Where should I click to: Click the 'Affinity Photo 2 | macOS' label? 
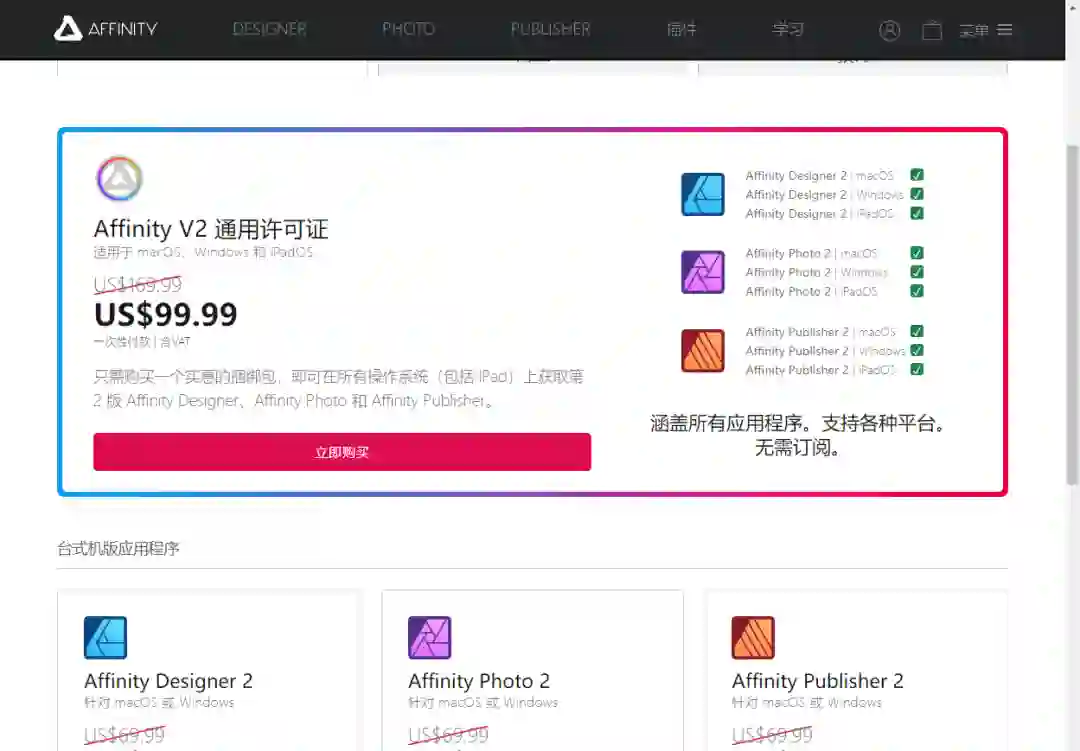click(x=811, y=254)
